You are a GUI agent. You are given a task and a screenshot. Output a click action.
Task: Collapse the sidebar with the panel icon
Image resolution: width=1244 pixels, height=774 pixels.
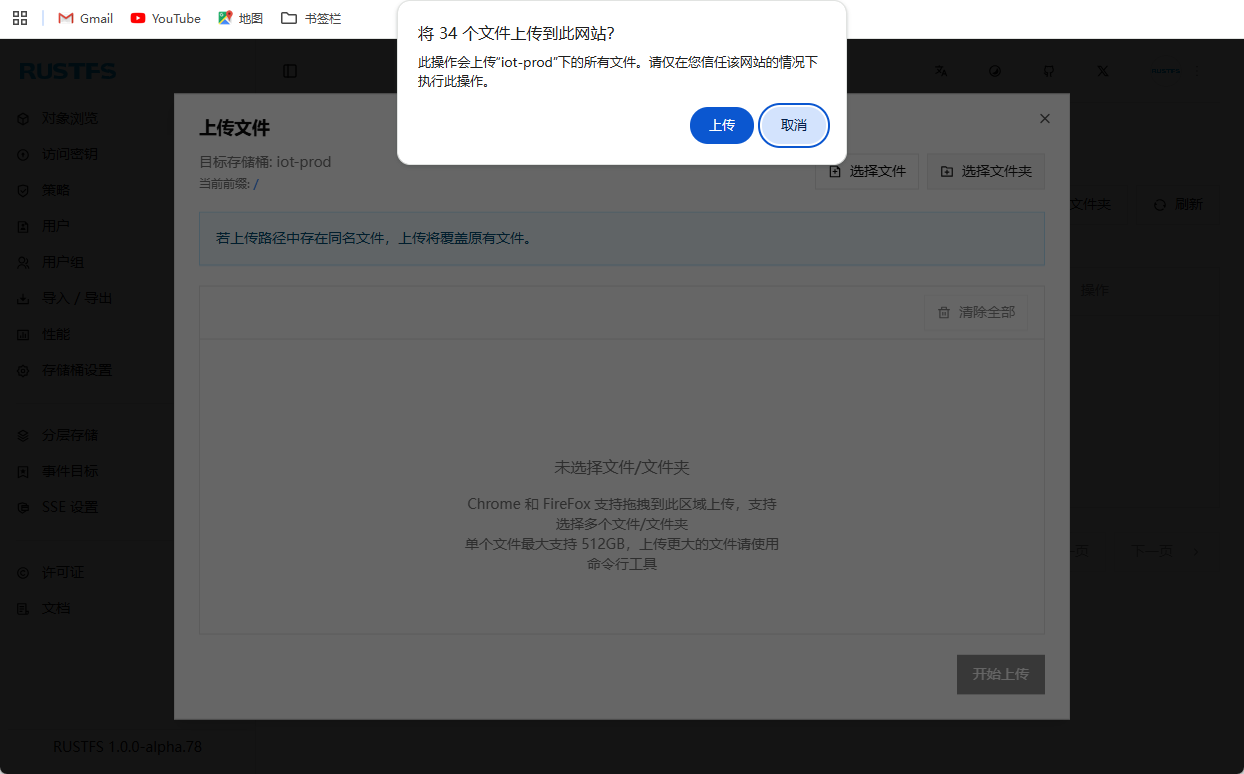pyautogui.click(x=290, y=71)
